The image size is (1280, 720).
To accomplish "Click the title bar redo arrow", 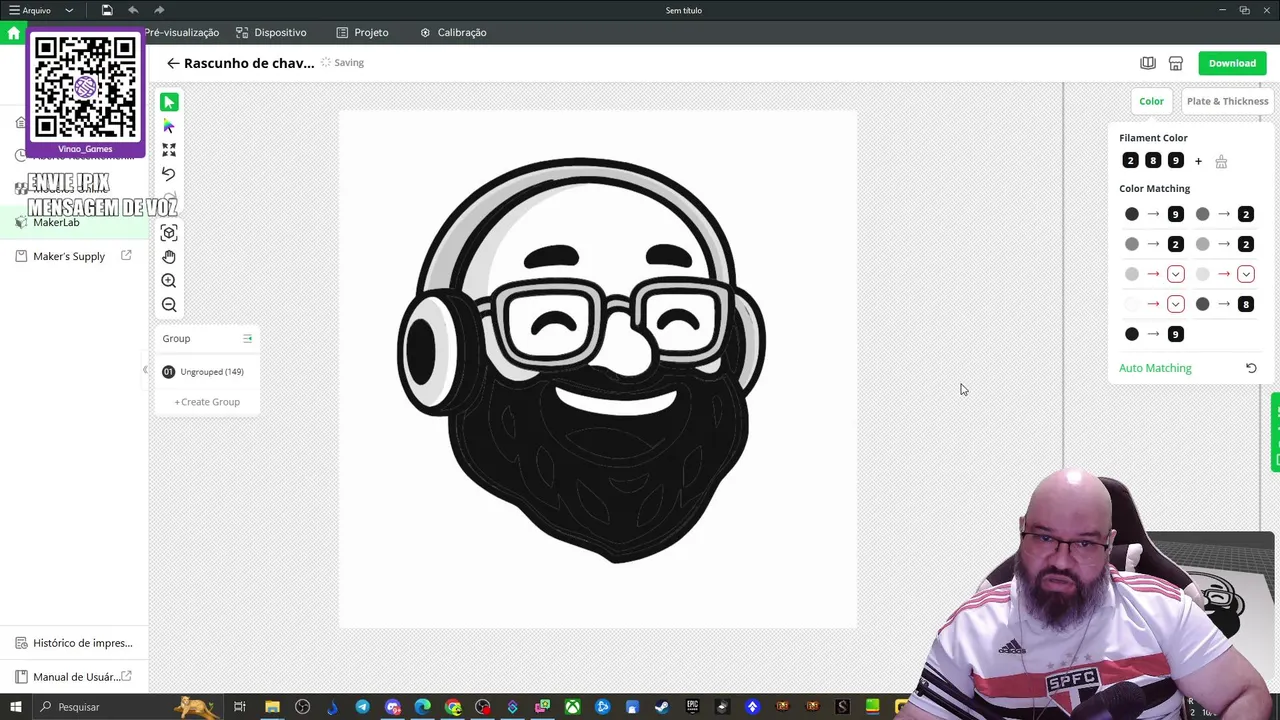I will (x=159, y=10).
